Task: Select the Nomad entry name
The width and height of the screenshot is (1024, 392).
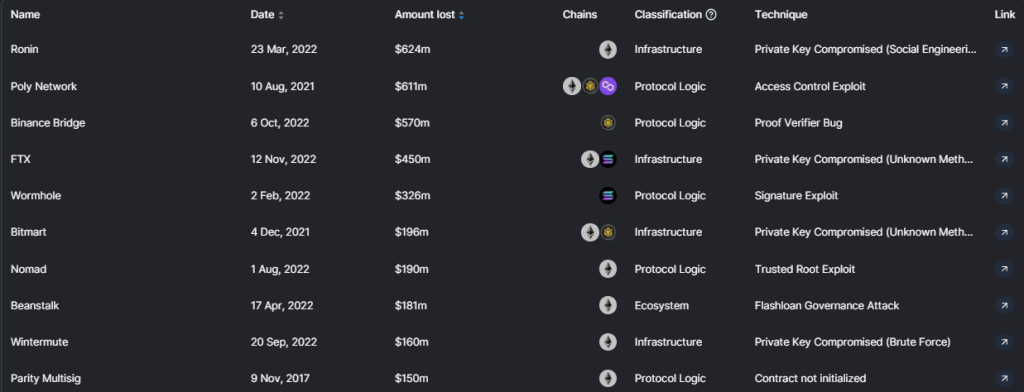Action: click(28, 269)
